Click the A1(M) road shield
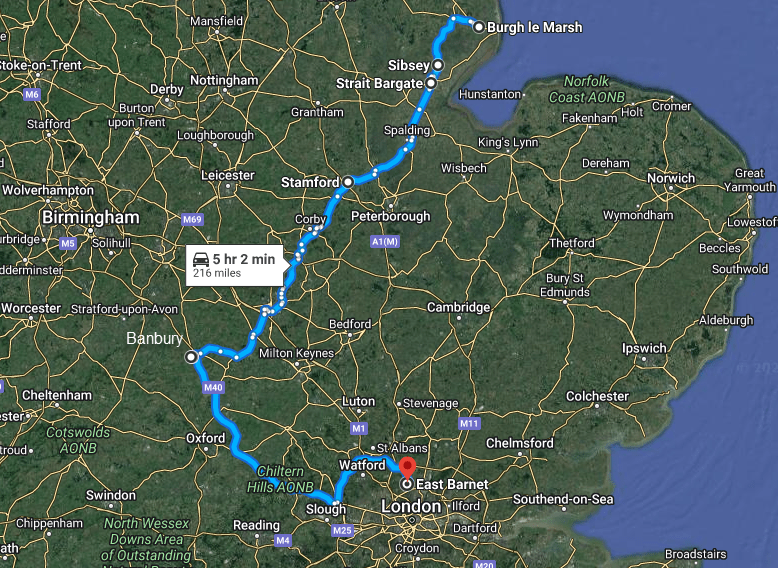This screenshot has height=568, width=778. [x=385, y=242]
